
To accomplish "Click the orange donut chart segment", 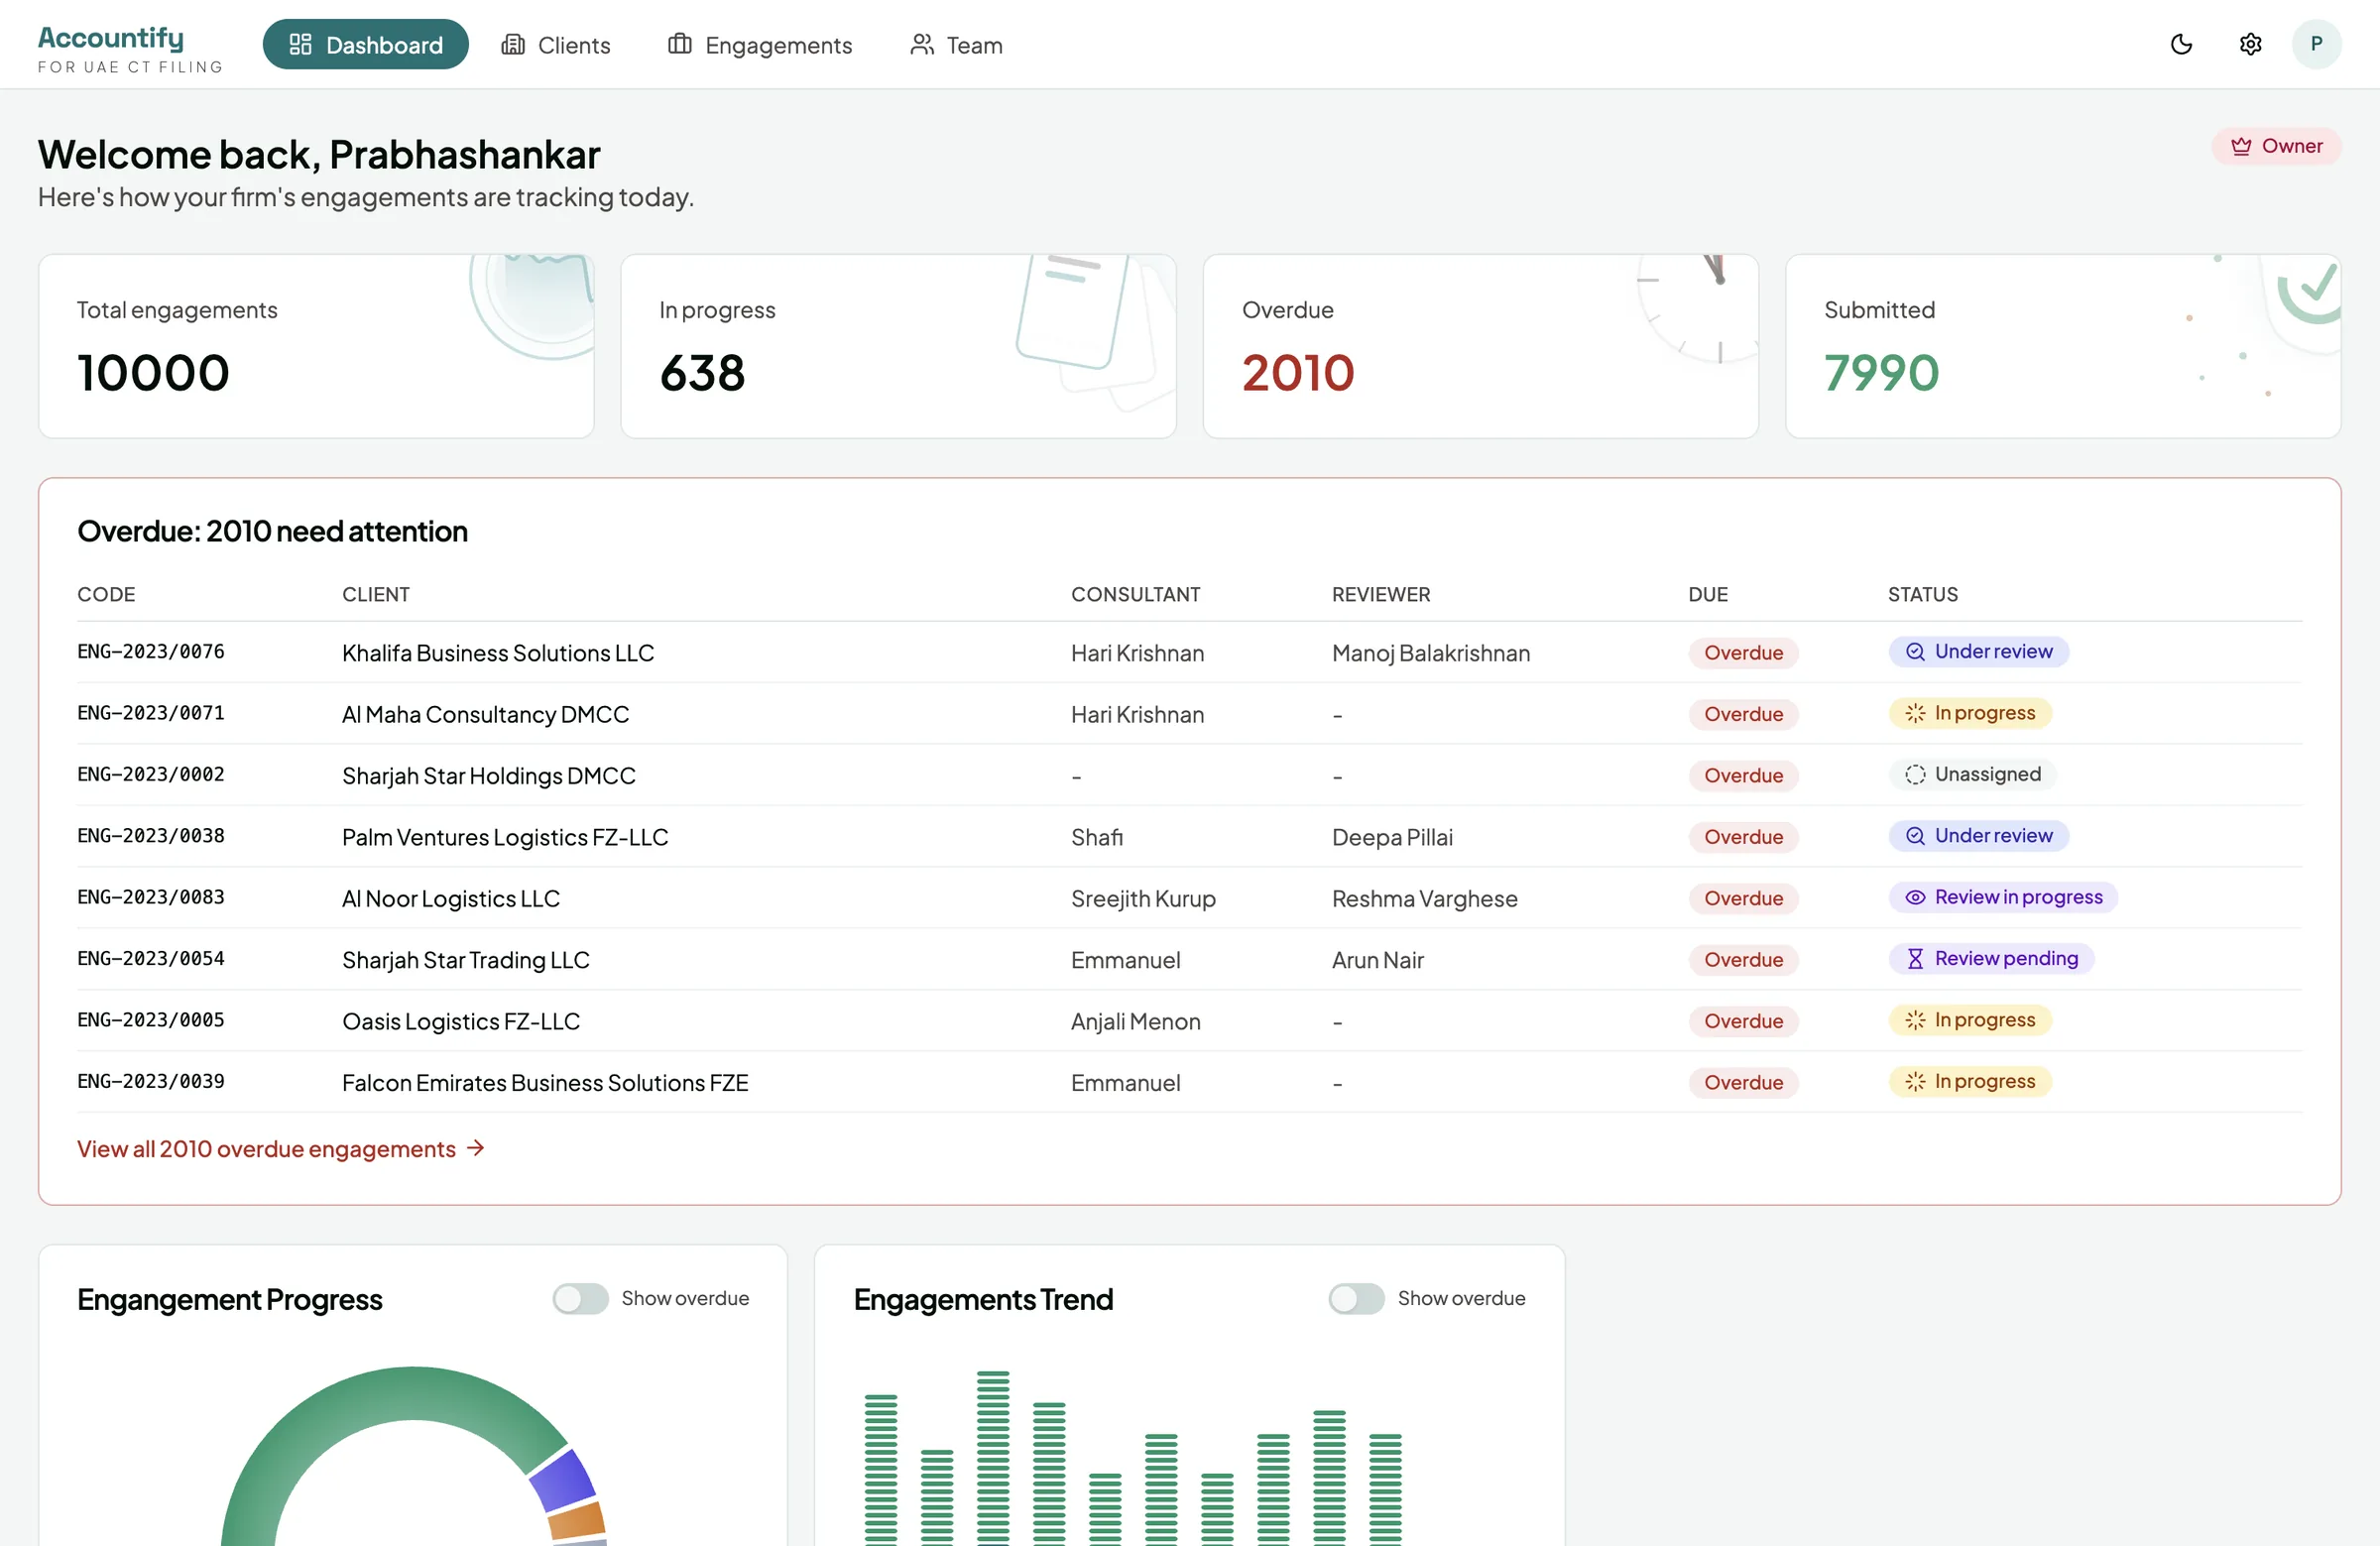I will (577, 1521).
